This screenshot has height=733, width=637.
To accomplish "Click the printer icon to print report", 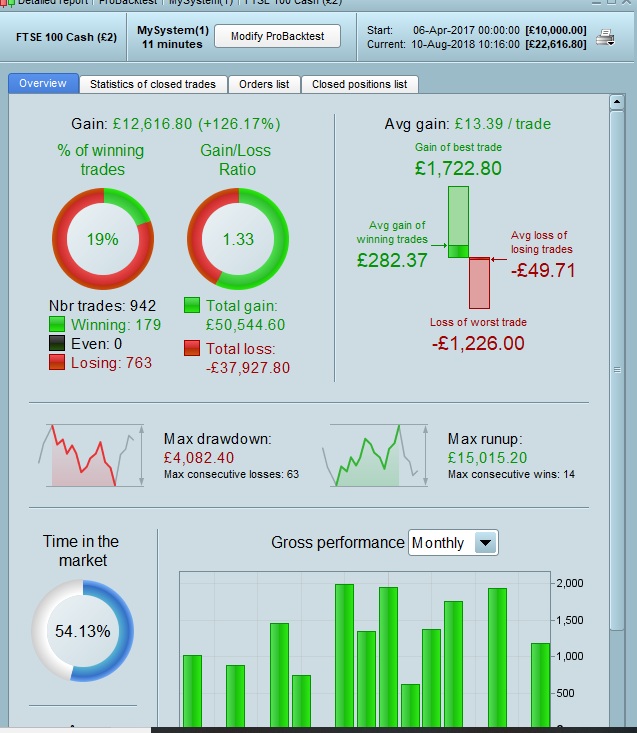I will [605, 37].
